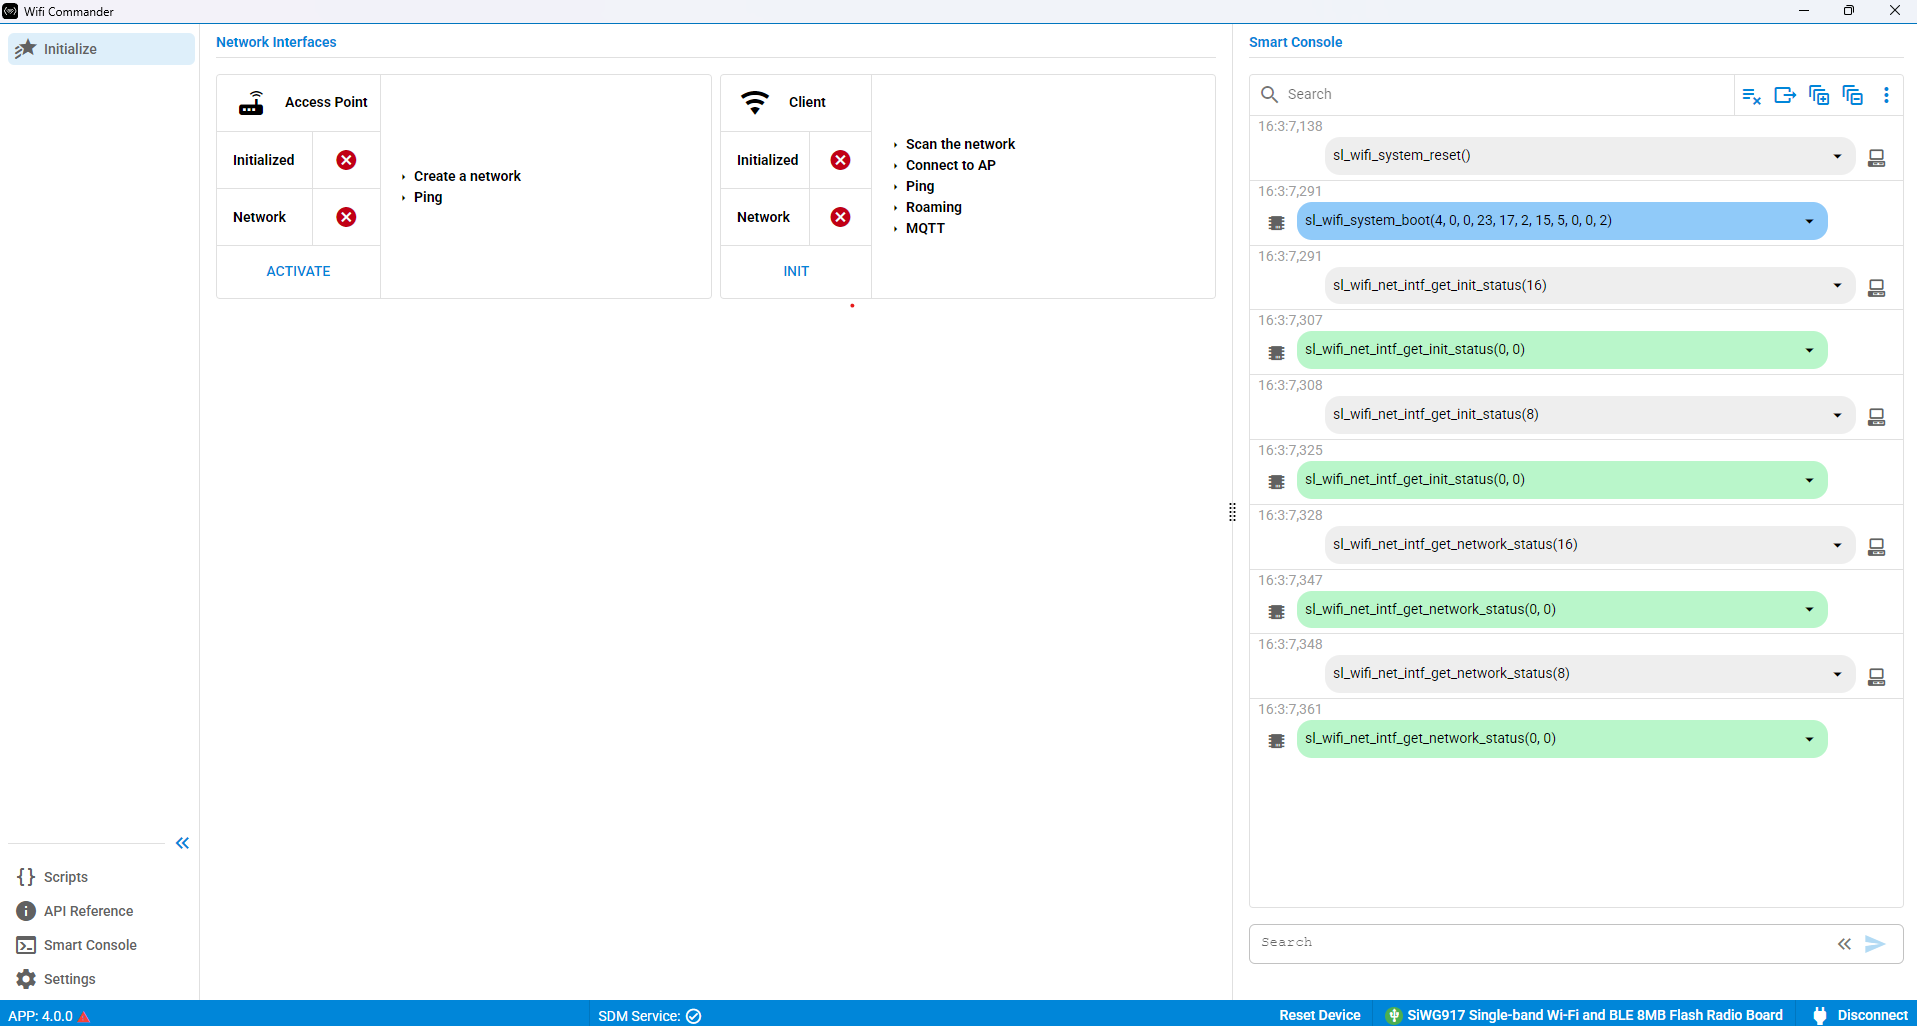The width and height of the screenshot is (1917, 1026).
Task: Open command history double-chevron in console input
Action: [1844, 944]
